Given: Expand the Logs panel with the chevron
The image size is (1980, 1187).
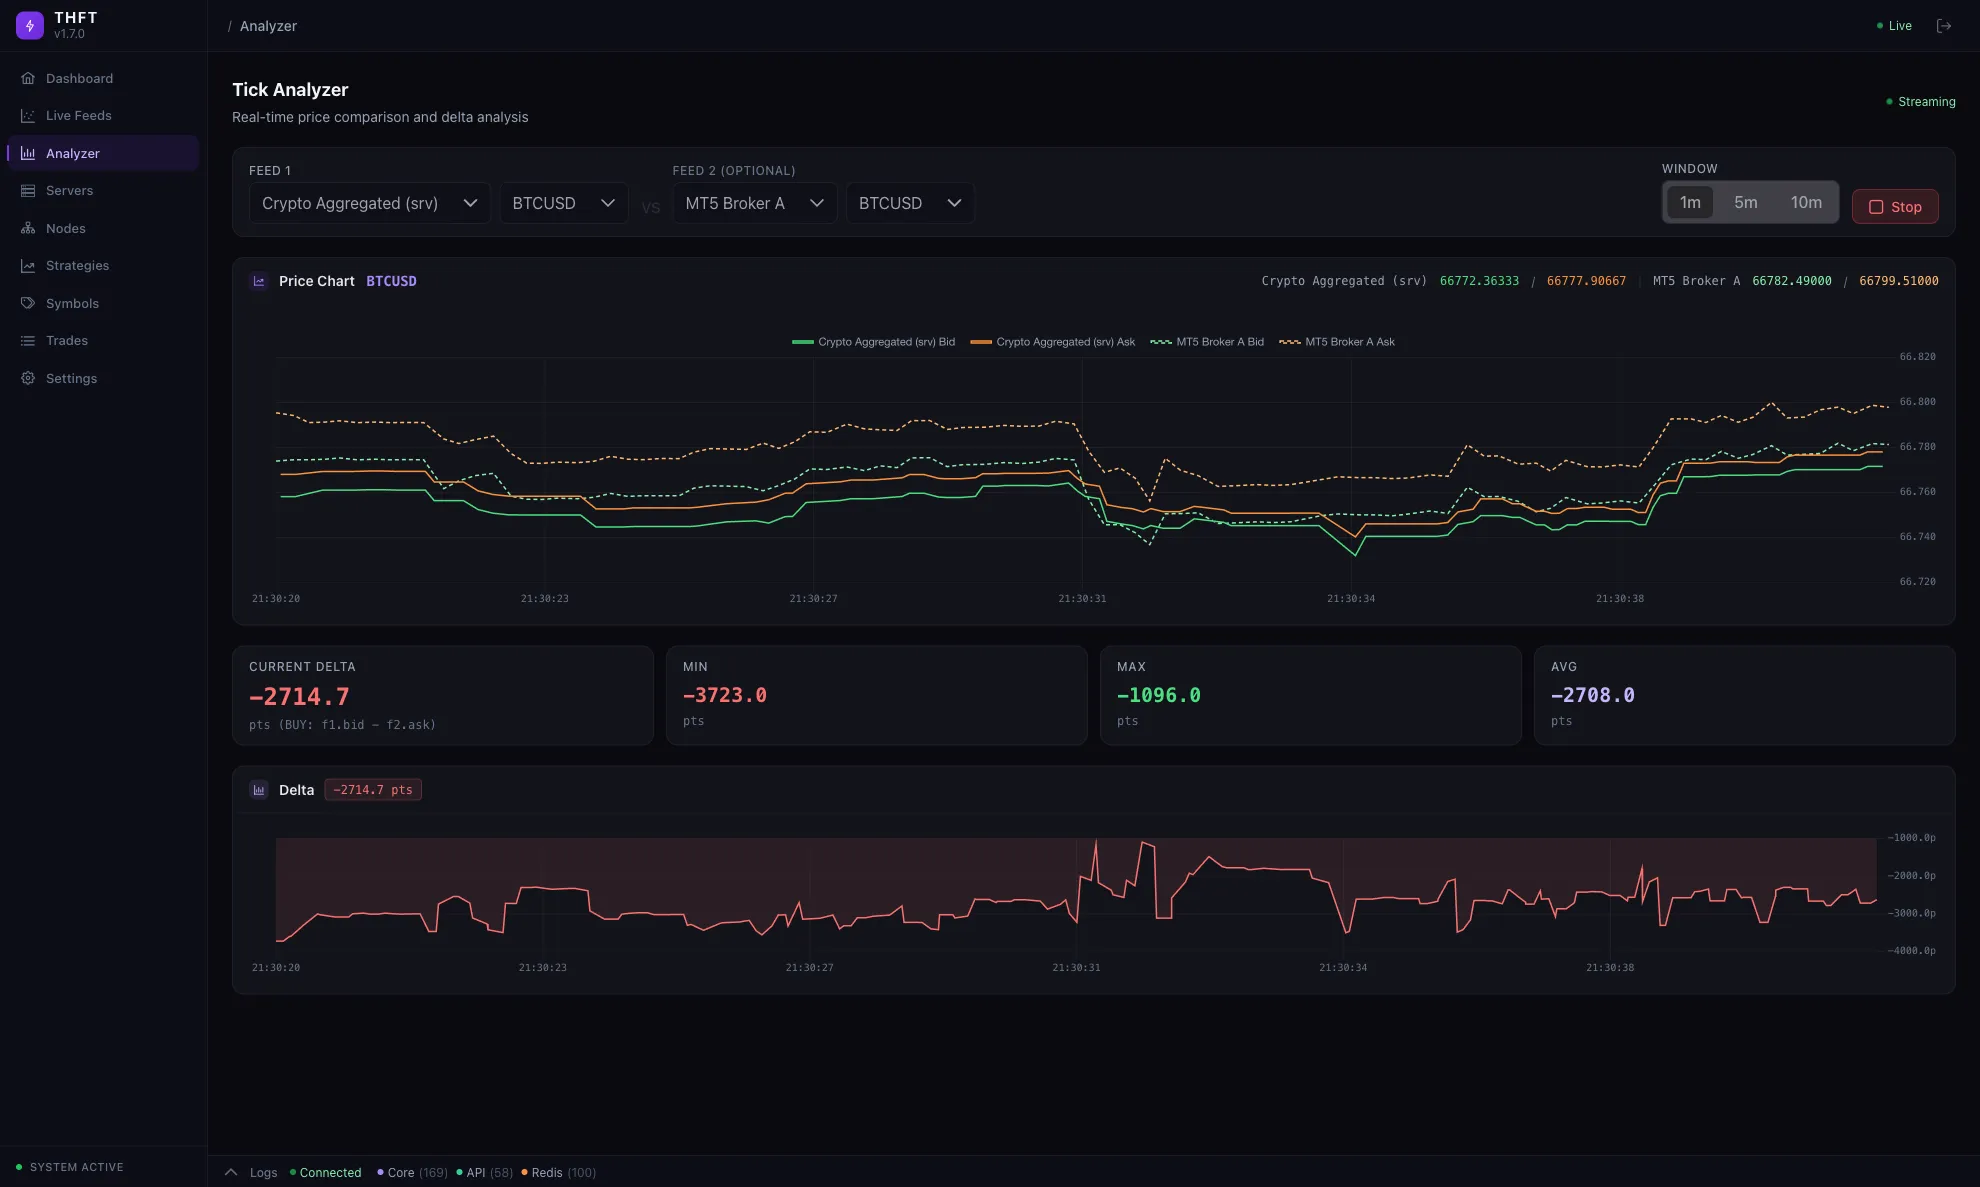Looking at the screenshot, I should (x=231, y=1172).
